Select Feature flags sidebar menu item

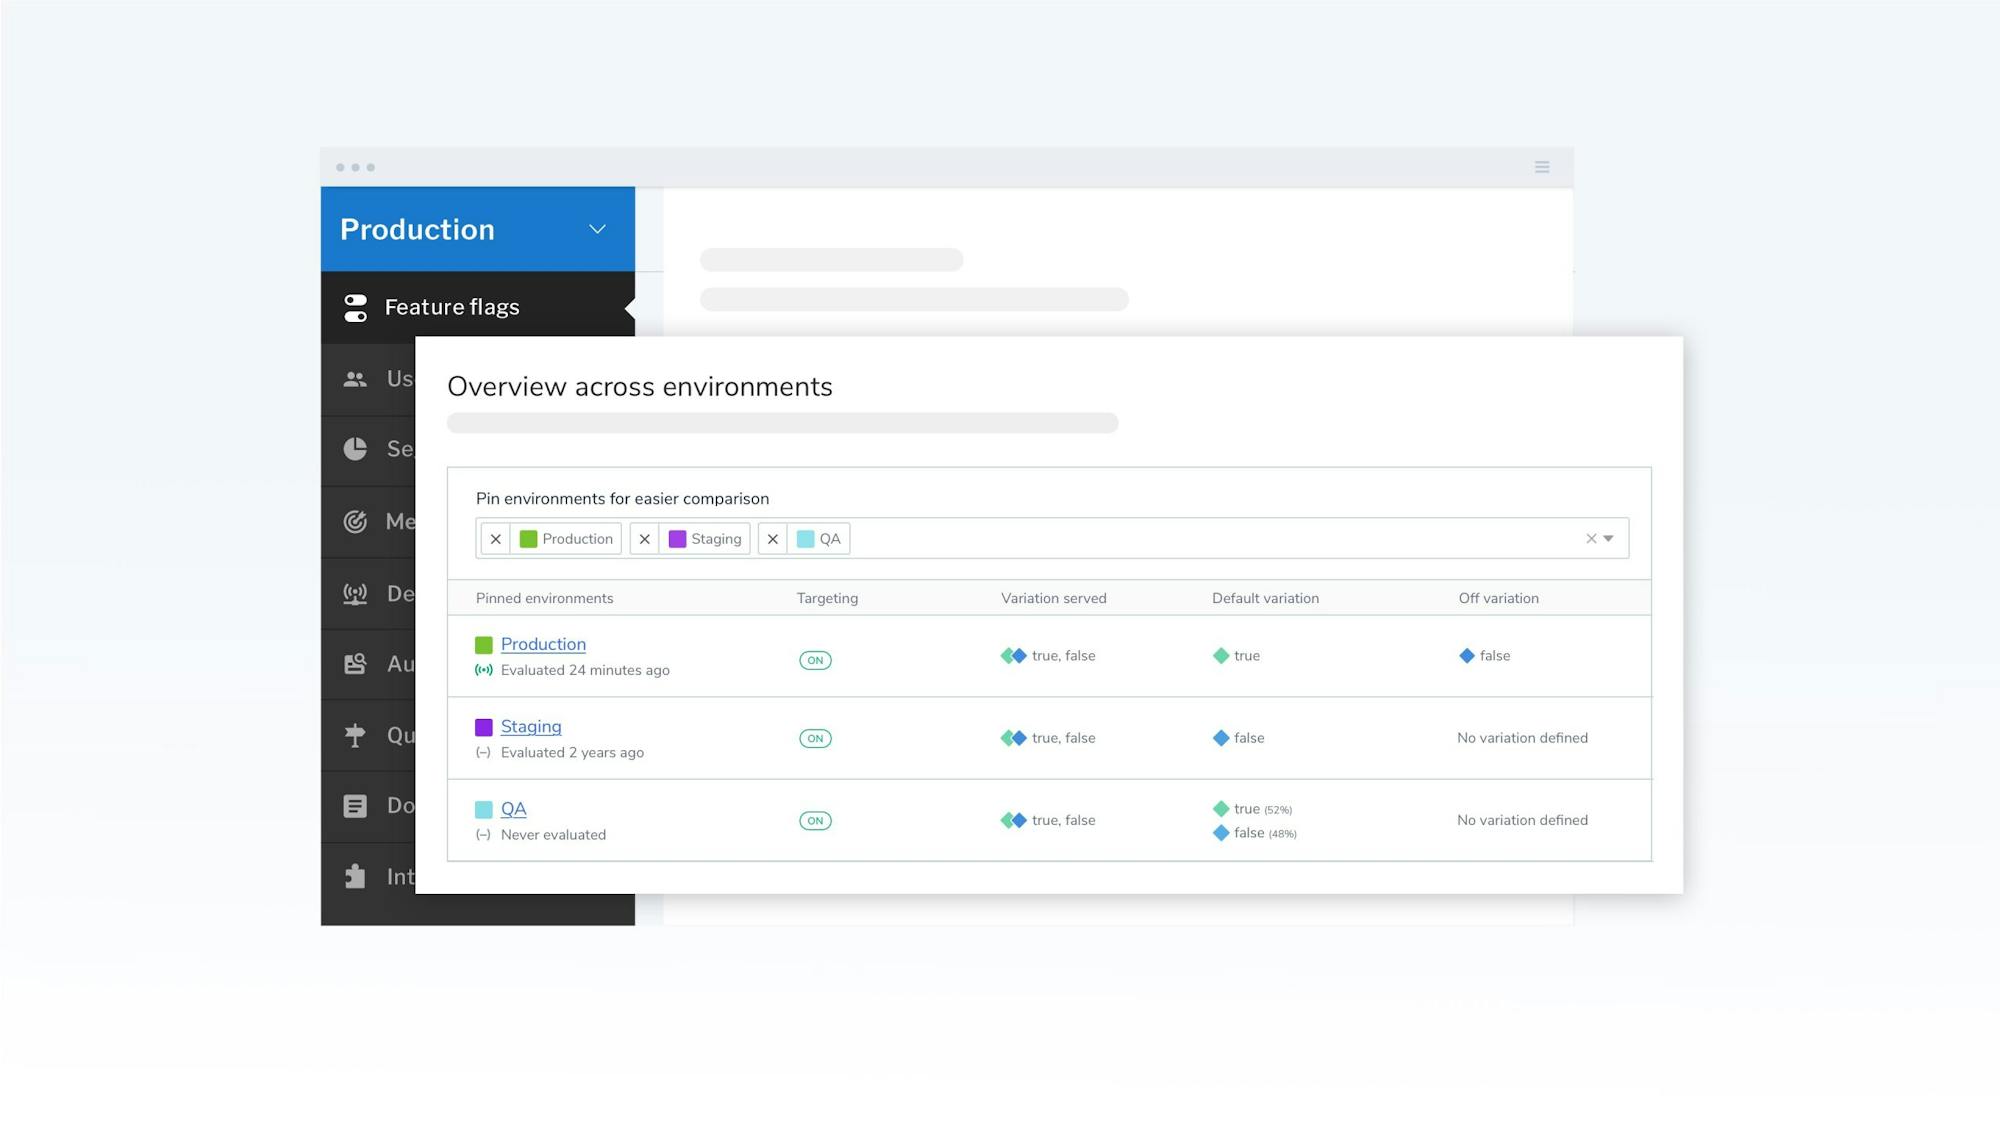click(452, 307)
